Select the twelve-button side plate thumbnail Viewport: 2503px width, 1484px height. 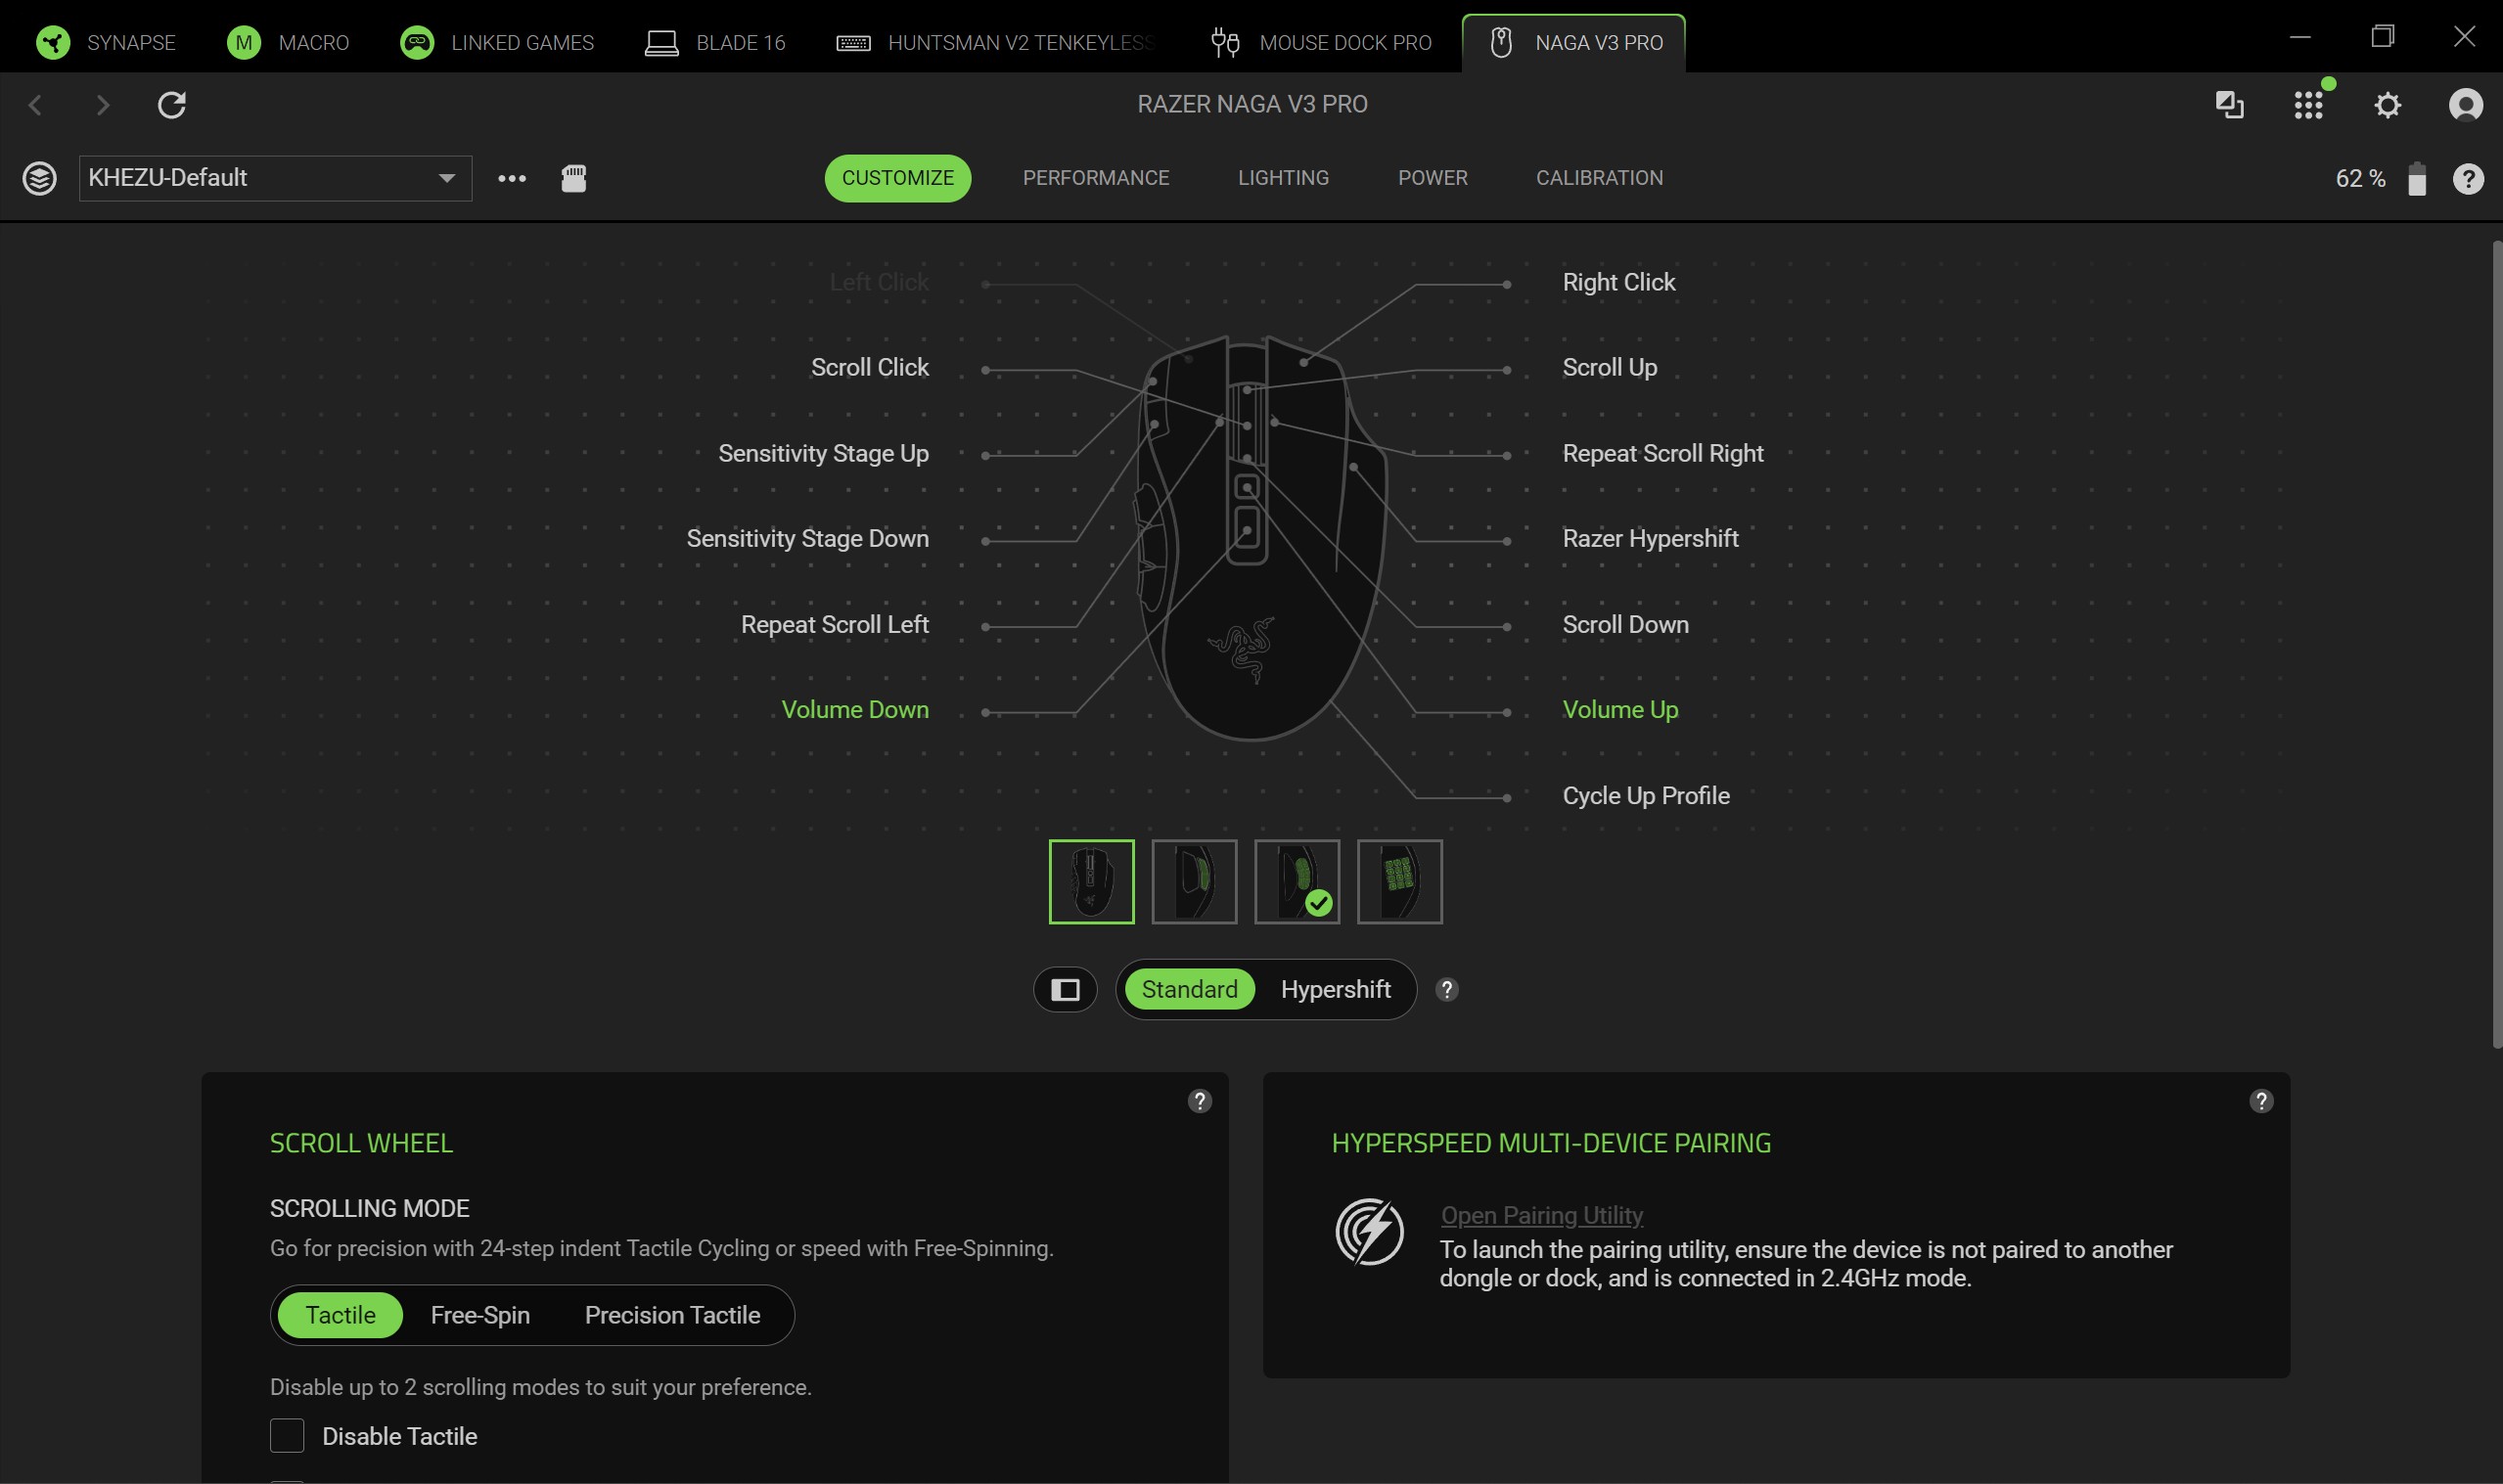(x=1399, y=881)
